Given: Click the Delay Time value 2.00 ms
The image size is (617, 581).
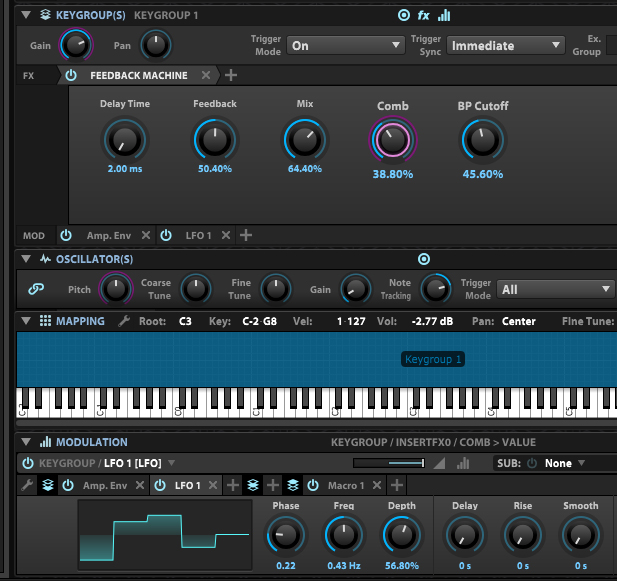Looking at the screenshot, I should click(125, 169).
